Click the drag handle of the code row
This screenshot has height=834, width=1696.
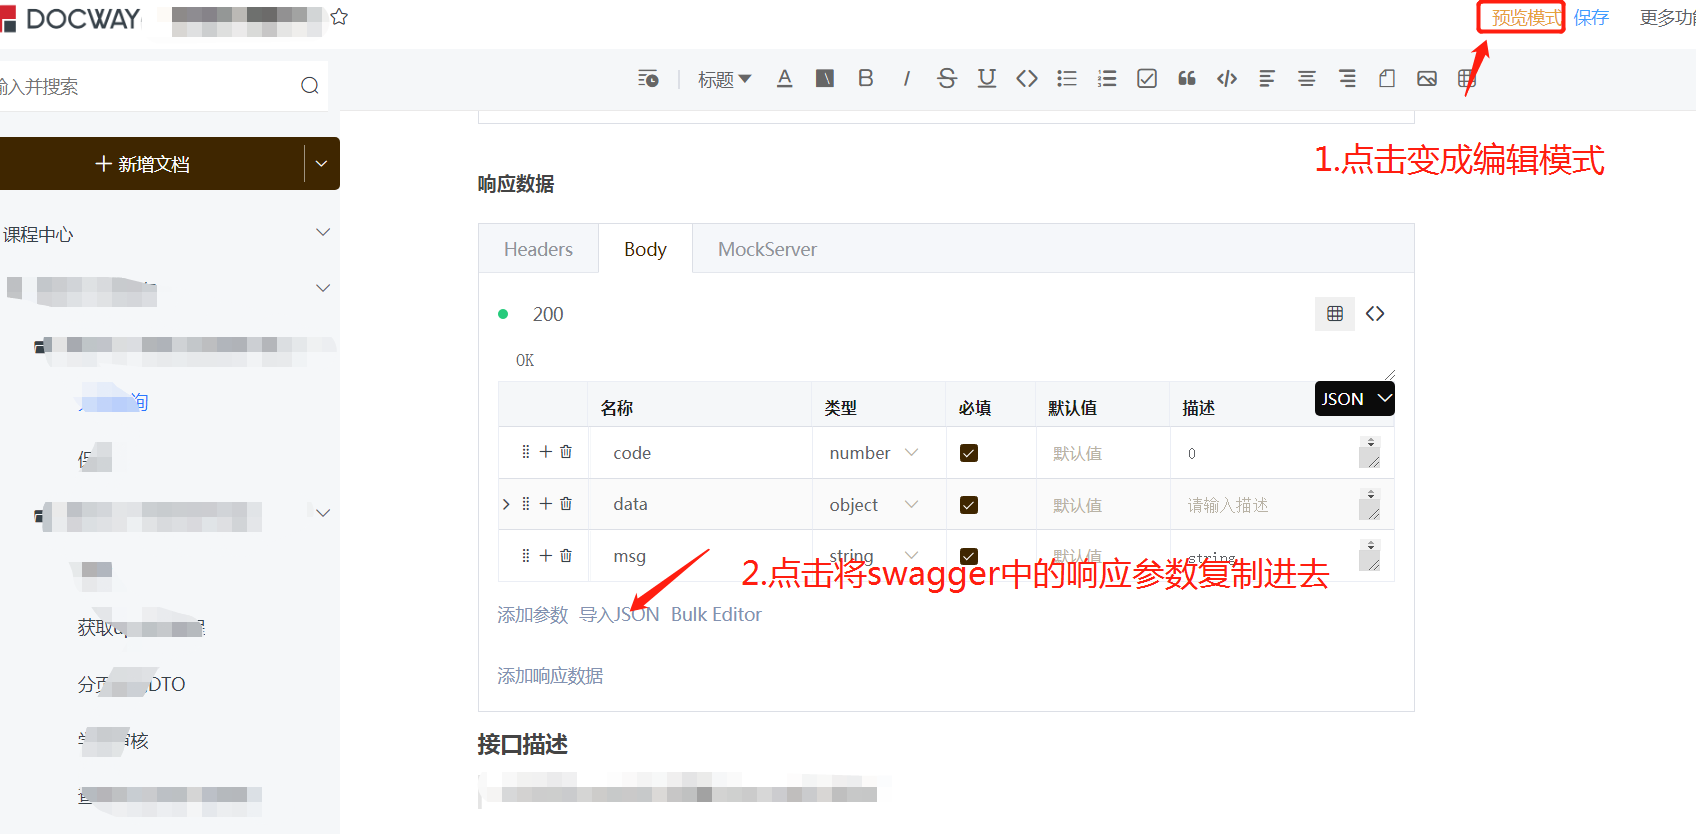click(526, 452)
